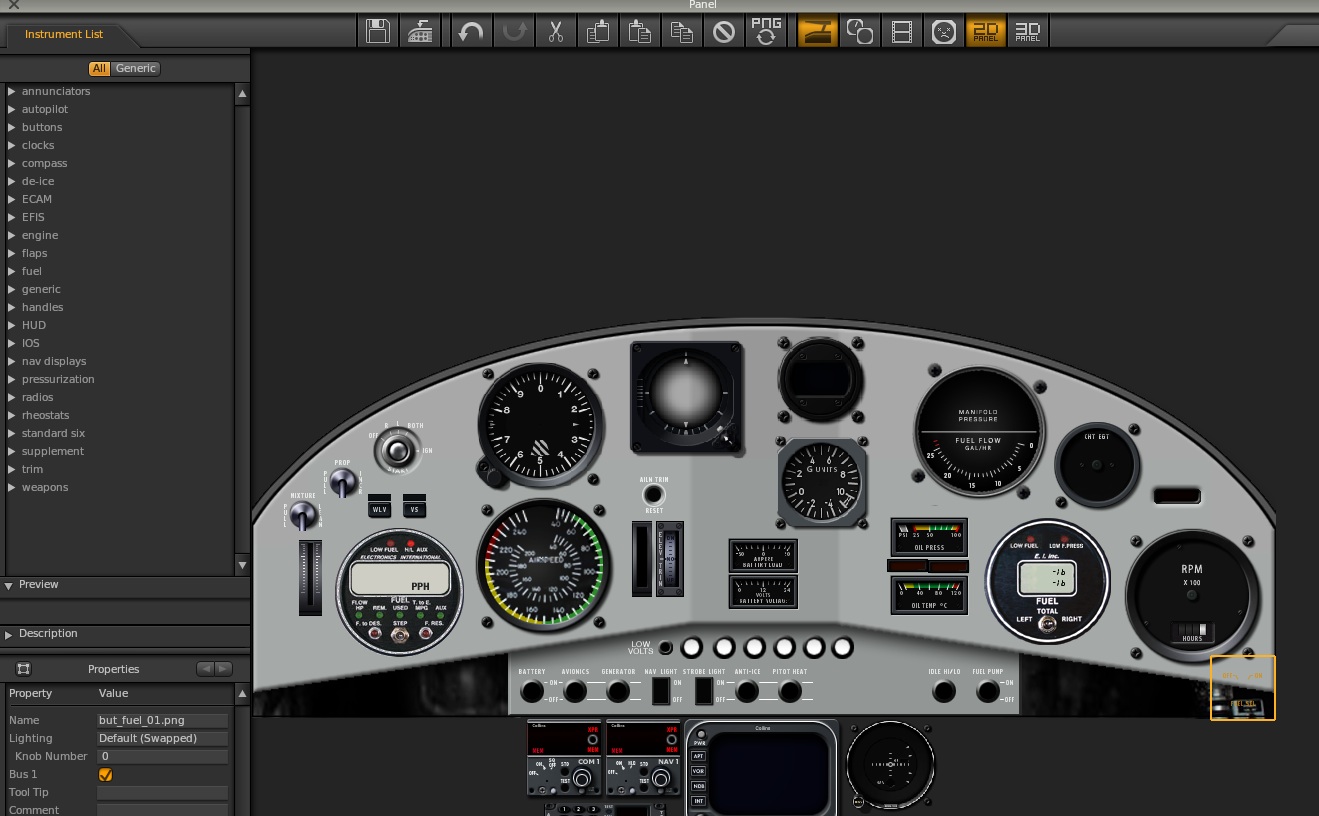Click the bounding-box icon beside Properties
The height and width of the screenshot is (816, 1319).
24,669
